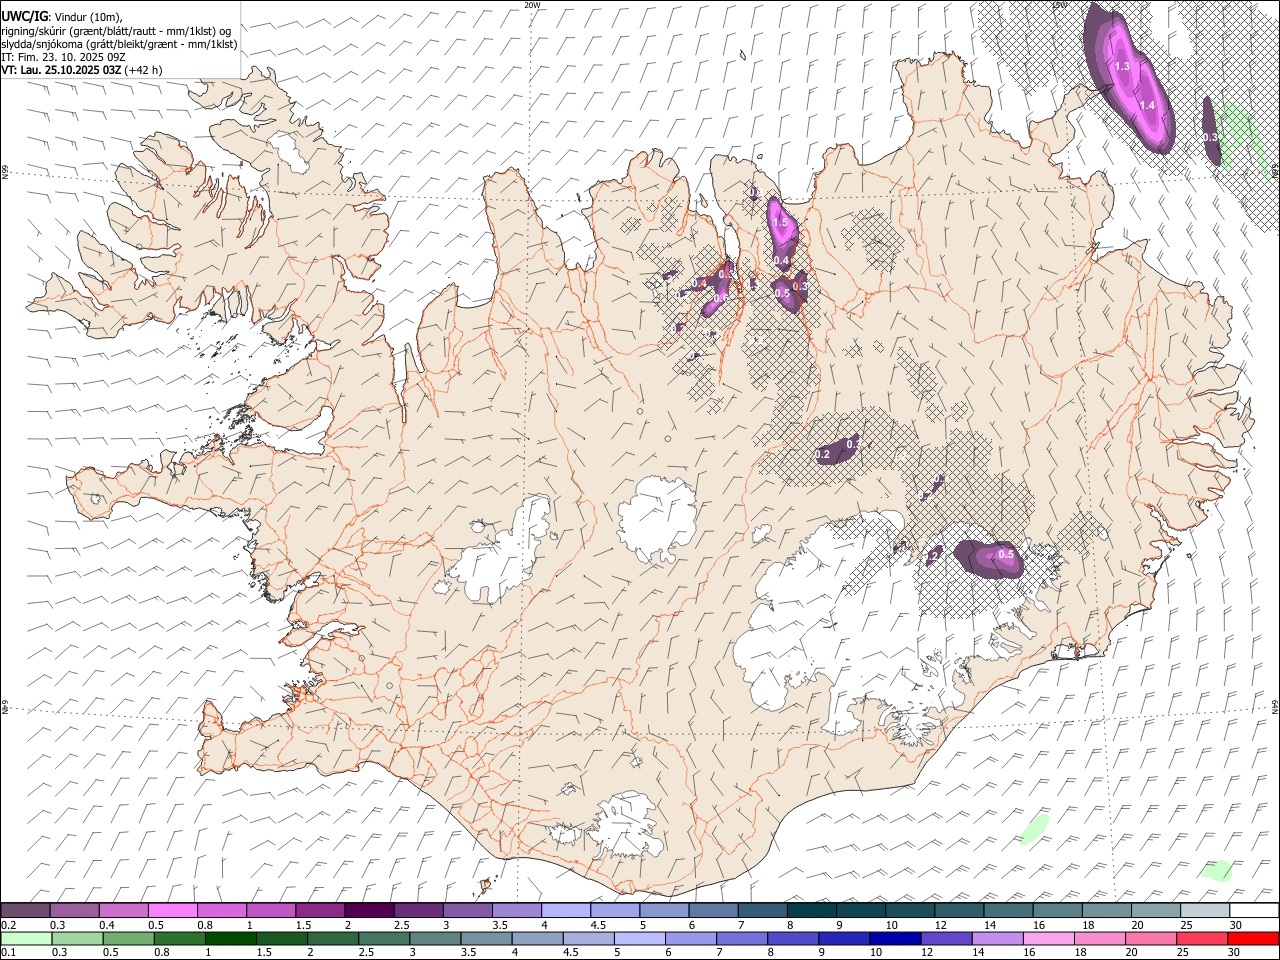The height and width of the screenshot is (960, 1280).
Task: Click the 20W longitude label at the top edge
Action: click(x=532, y=5)
